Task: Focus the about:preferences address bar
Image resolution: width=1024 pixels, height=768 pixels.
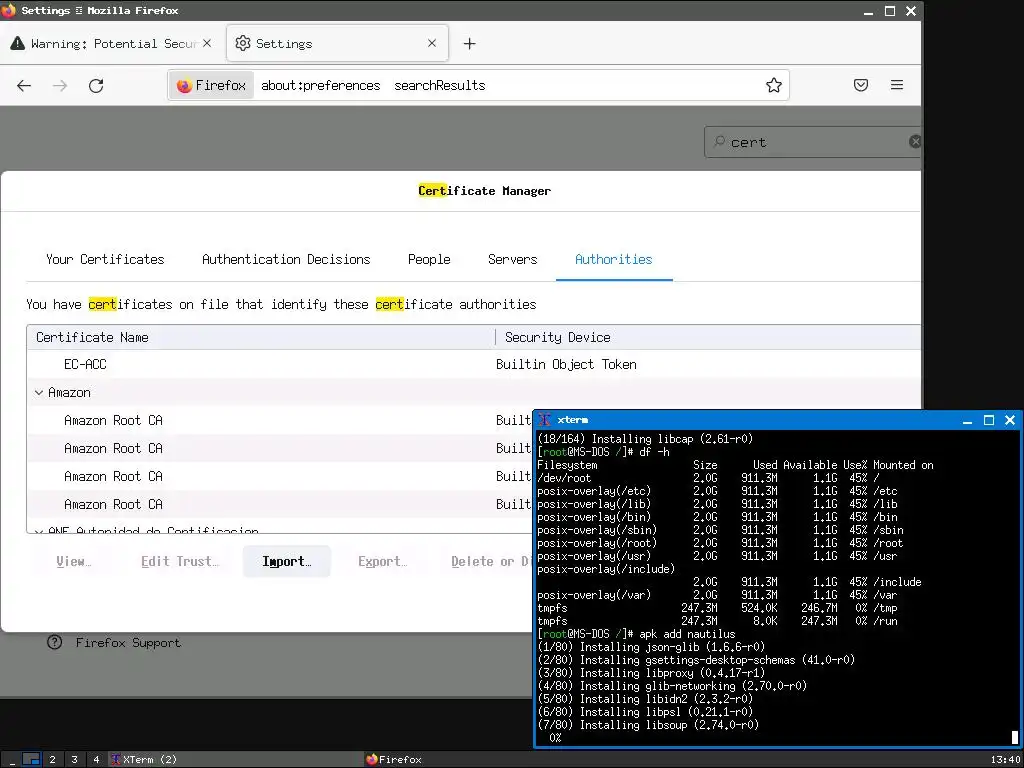Action: 509,86
